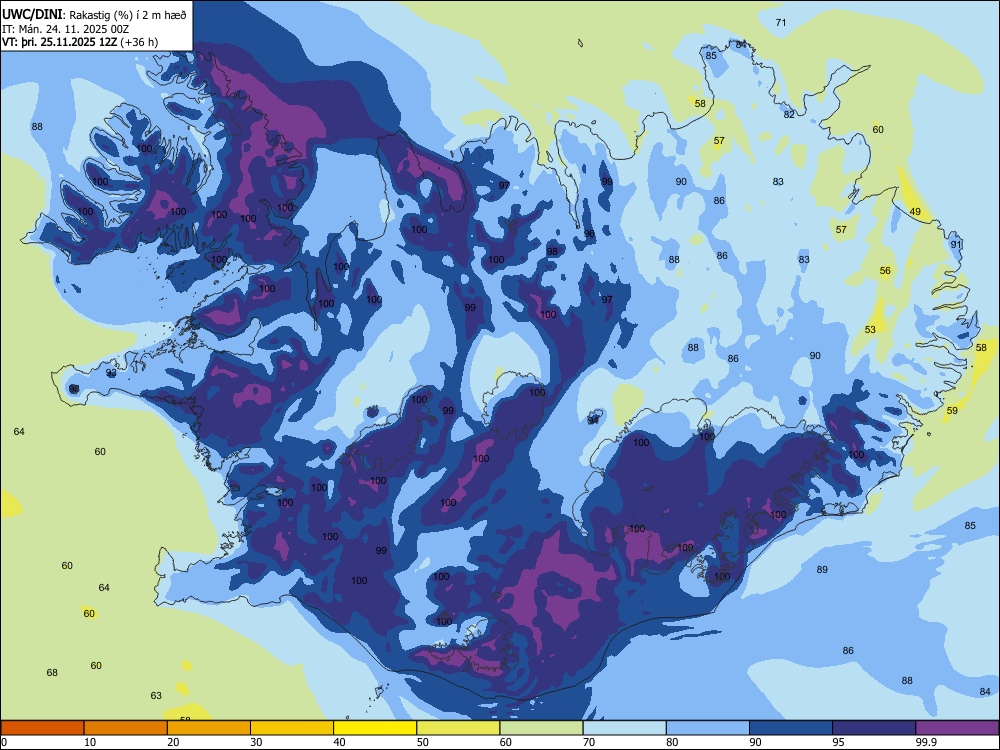
Task: Click the 'Rakastig (%) í 2 m hæð' label
Action: click(x=128, y=15)
